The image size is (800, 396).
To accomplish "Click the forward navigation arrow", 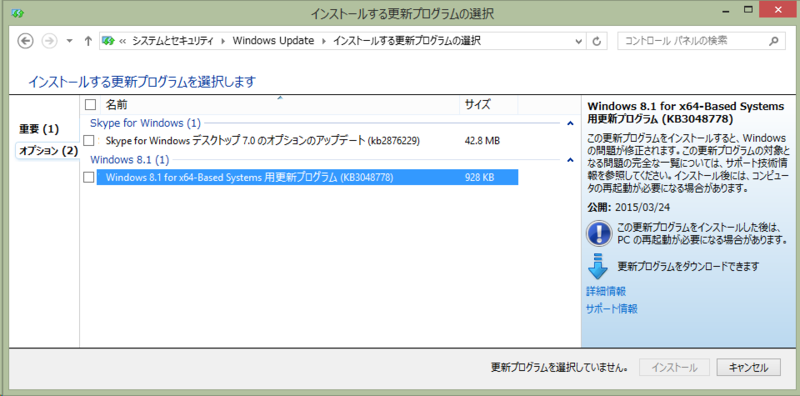I will (49, 41).
